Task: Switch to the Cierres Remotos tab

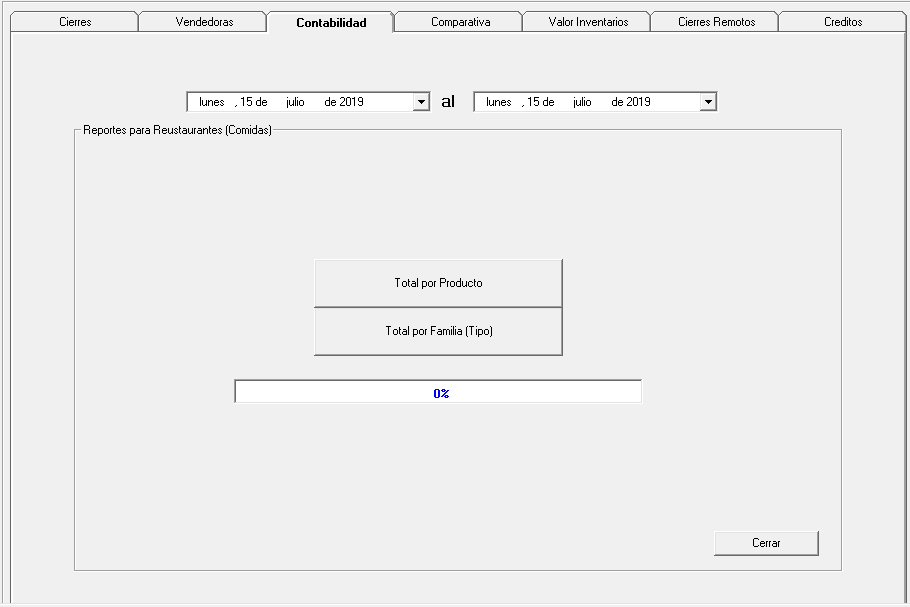Action: coord(716,22)
